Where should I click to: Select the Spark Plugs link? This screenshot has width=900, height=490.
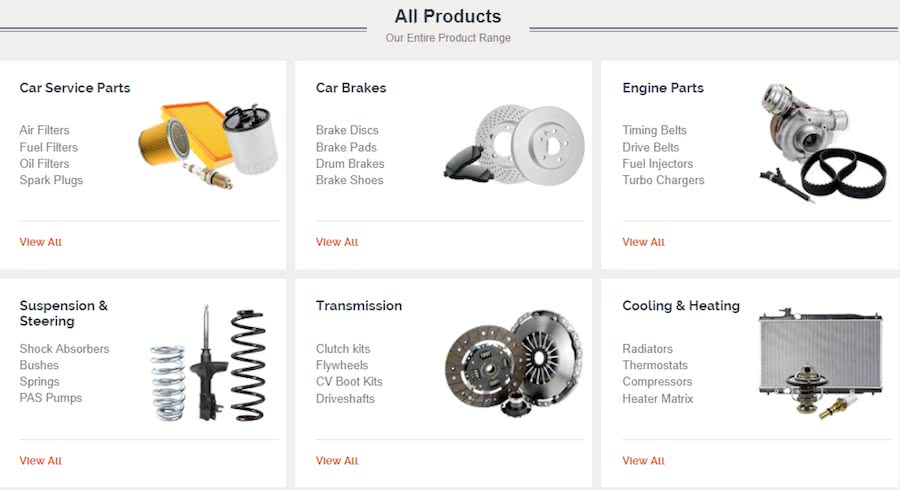pyautogui.click(x=51, y=180)
